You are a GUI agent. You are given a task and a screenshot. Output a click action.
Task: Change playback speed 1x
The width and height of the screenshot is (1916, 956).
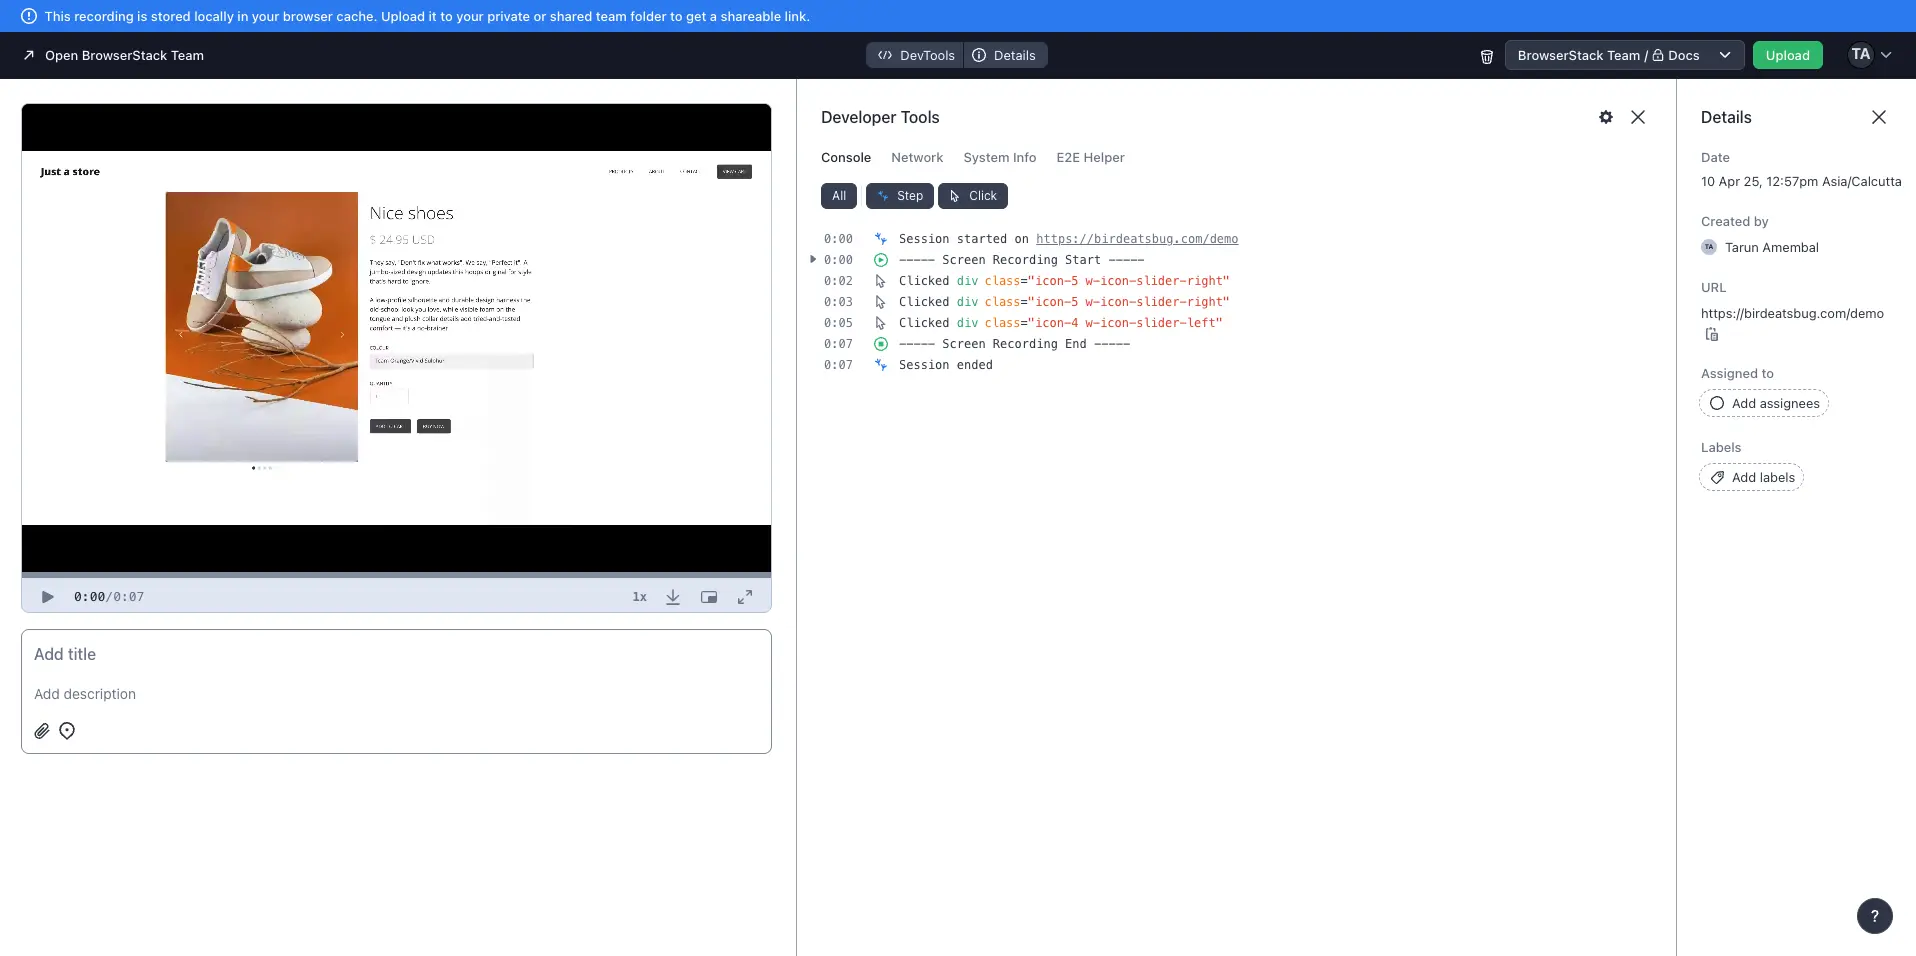pos(639,597)
